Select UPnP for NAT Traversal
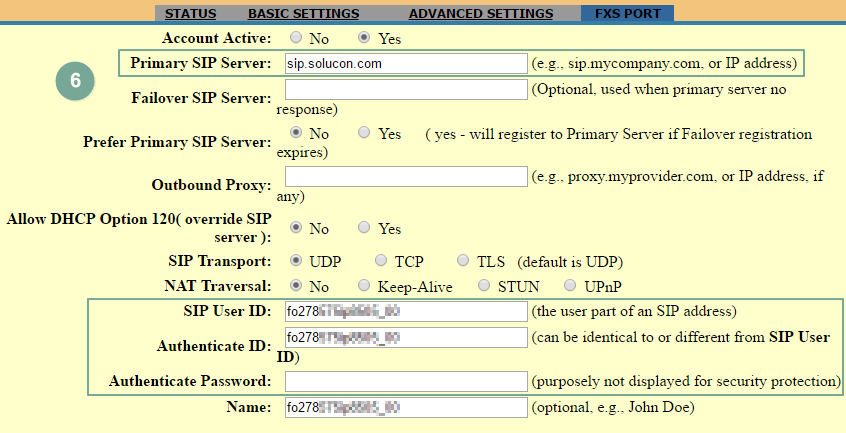Screen dimensions: 846x433 pyautogui.click(x=571, y=287)
